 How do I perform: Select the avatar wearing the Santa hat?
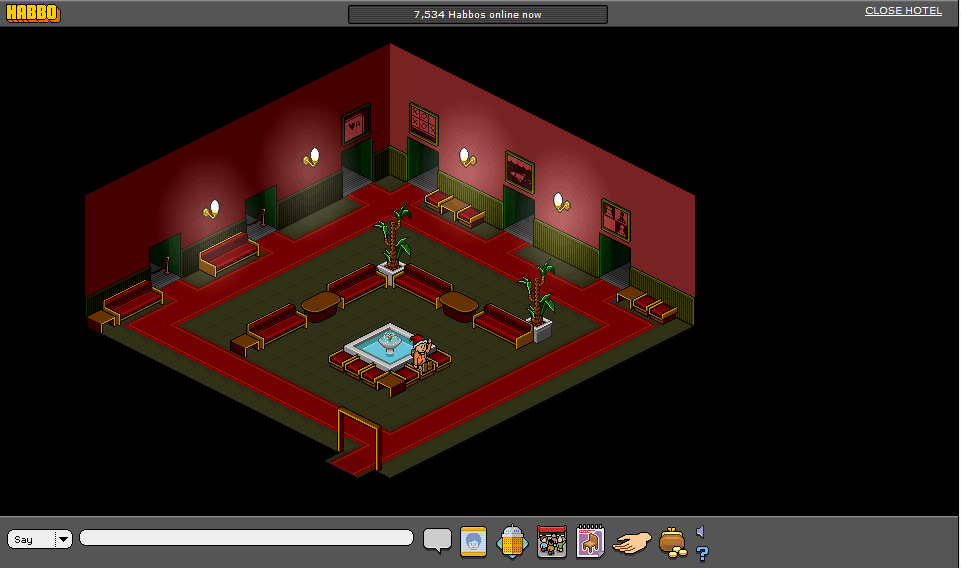[420, 352]
